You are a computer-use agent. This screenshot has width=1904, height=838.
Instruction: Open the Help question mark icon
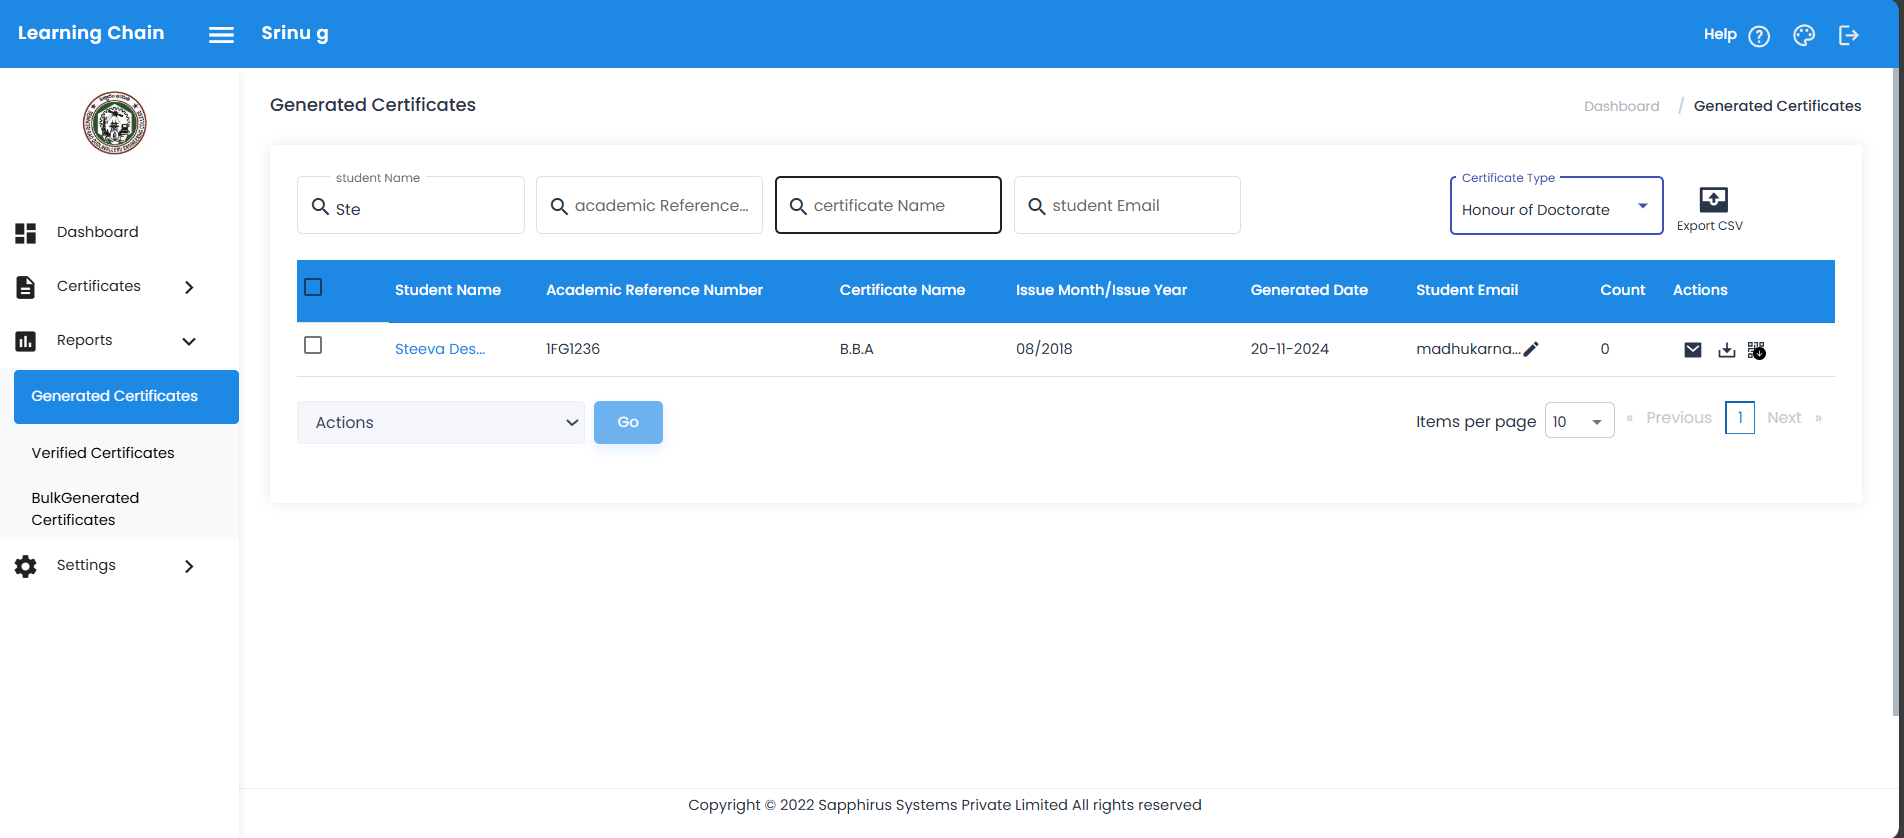1758,36
